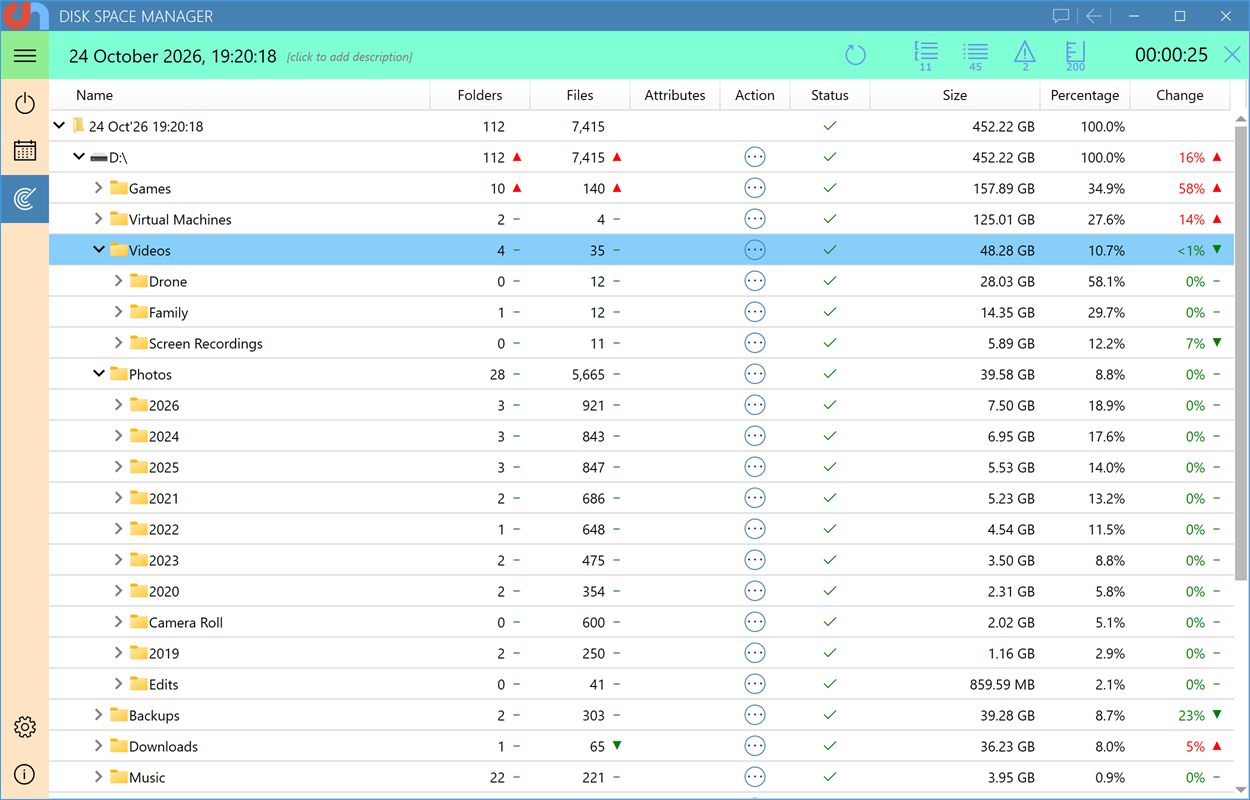Collapse the D:\ drive node
The image size is (1250, 800).
coord(79,157)
